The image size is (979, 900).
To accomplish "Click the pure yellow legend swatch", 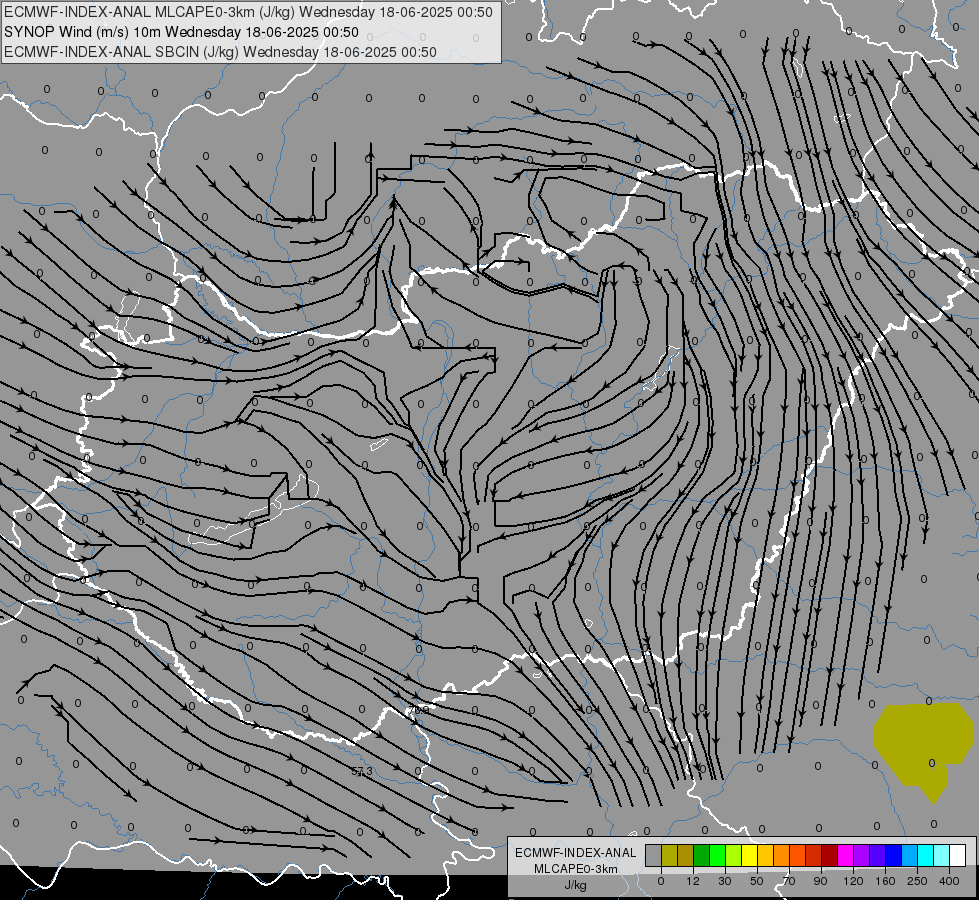I will [x=749, y=855].
